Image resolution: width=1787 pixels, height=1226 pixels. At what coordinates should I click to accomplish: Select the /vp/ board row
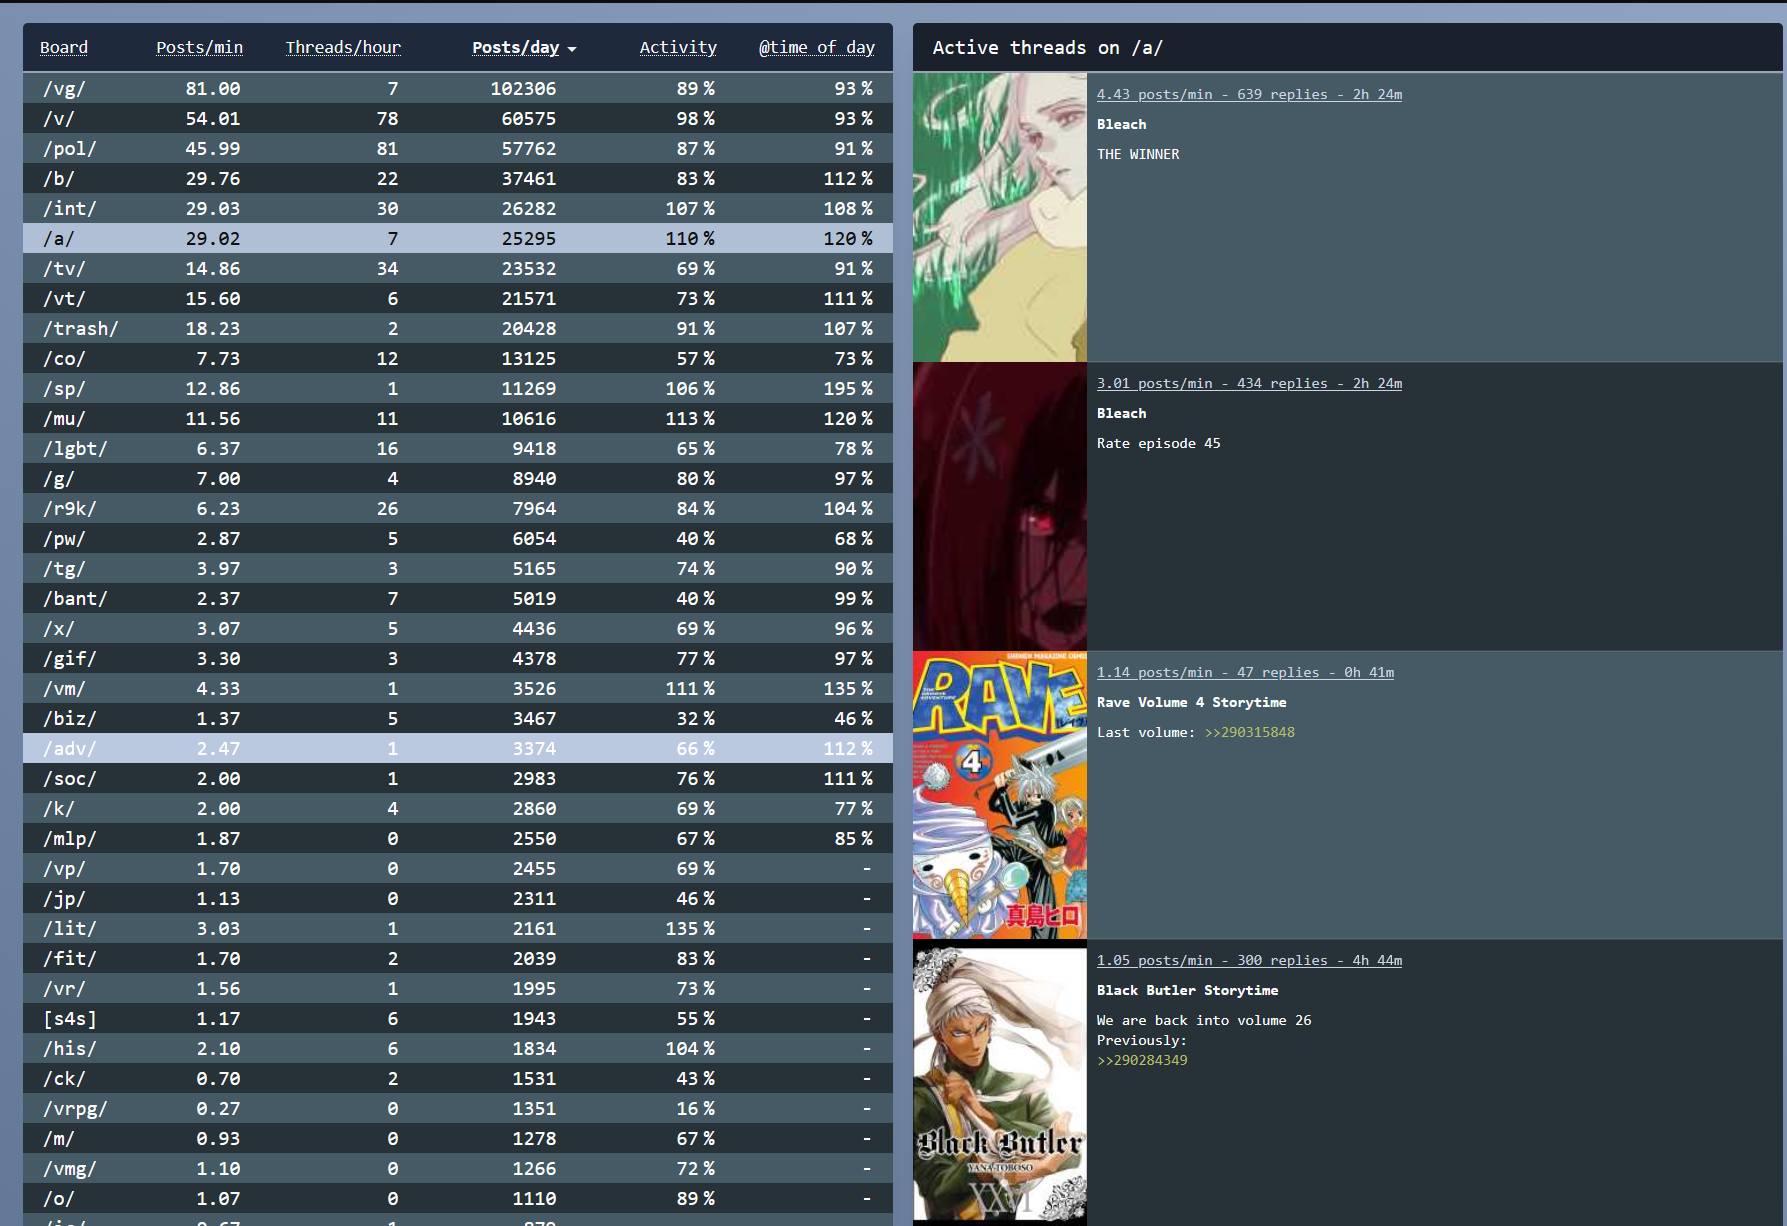click(458, 868)
